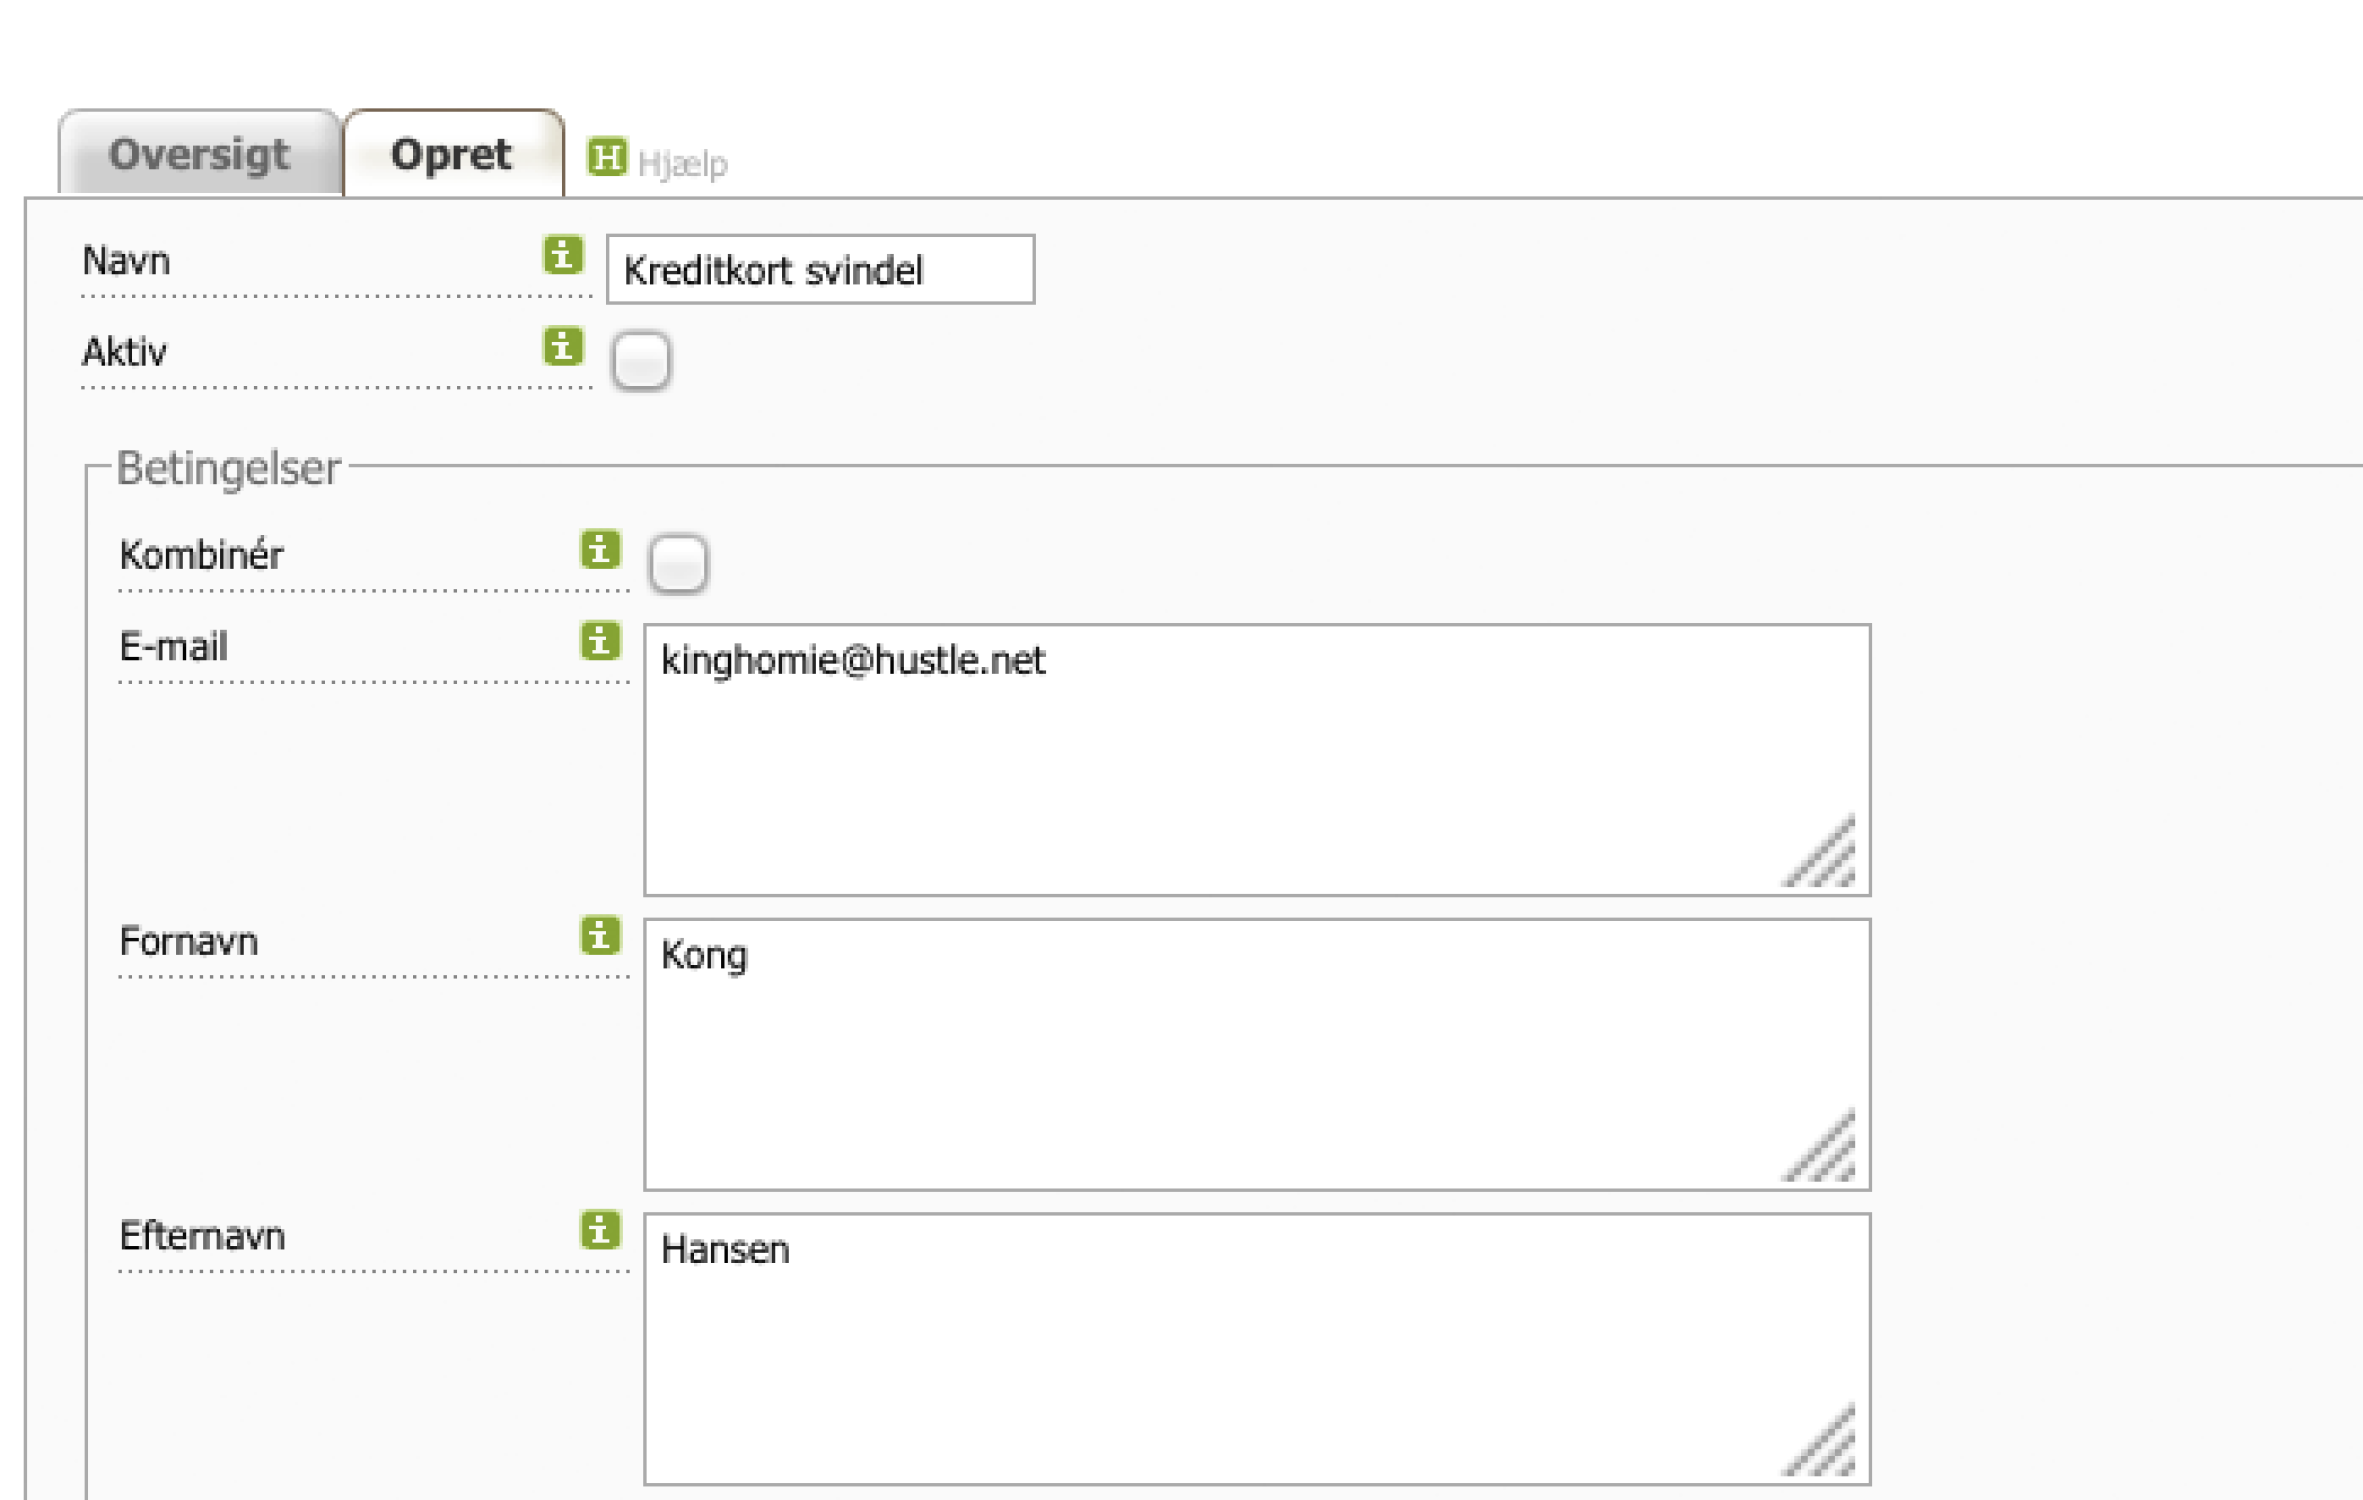
Task: Click the Fornavn textarea resize grip
Action: [x=1822, y=1147]
